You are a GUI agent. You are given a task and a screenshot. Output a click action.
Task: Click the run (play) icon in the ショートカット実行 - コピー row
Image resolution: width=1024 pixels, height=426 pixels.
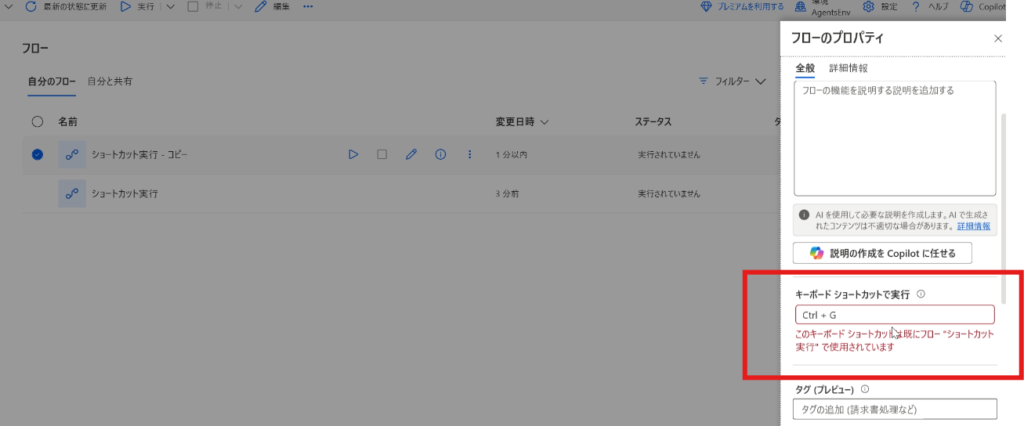coord(352,155)
